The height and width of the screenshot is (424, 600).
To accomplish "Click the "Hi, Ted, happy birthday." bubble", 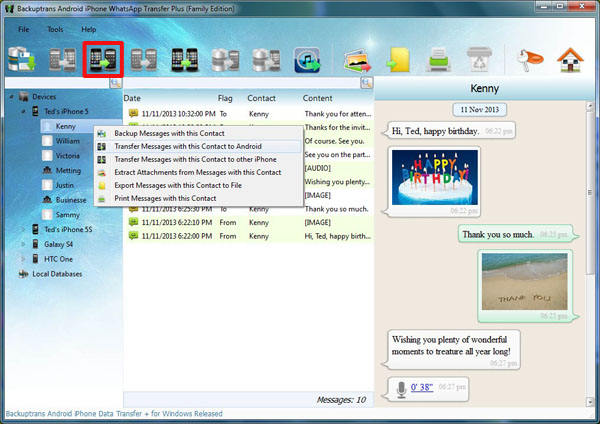I will [449, 131].
